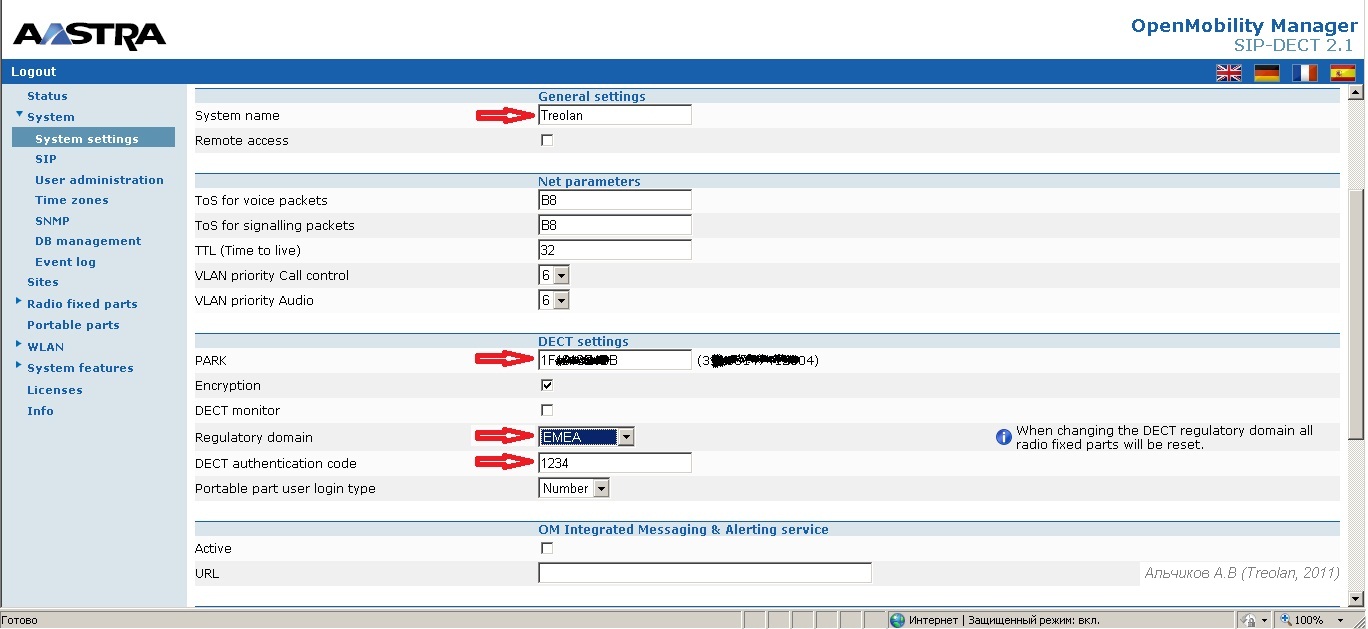Screen dimensions: 1368x629
Task: Select the English language flag icon
Action: tap(1228, 72)
